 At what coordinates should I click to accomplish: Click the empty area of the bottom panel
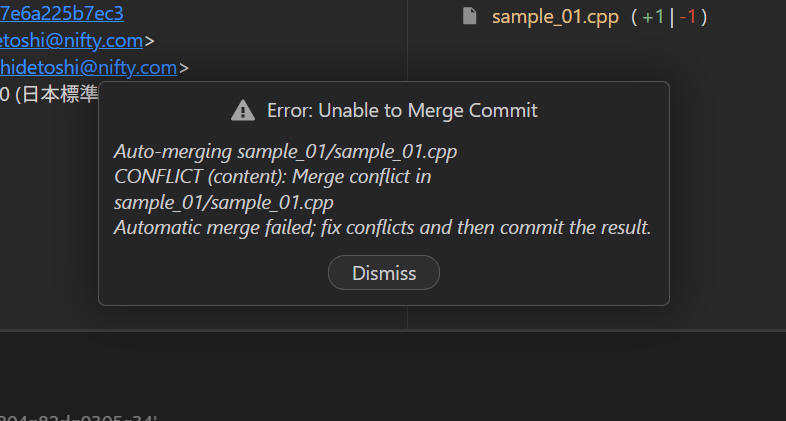pyautogui.click(x=400, y=375)
